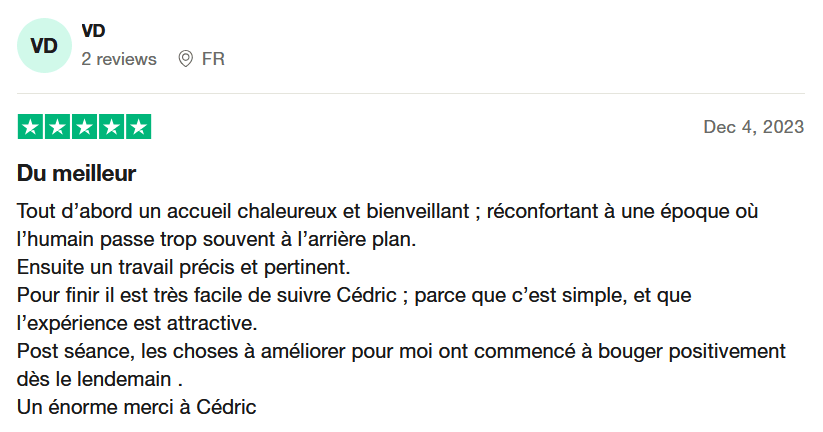This screenshot has width=823, height=432.
Task: Open the "Du meilleur" review title
Action: coord(77,174)
